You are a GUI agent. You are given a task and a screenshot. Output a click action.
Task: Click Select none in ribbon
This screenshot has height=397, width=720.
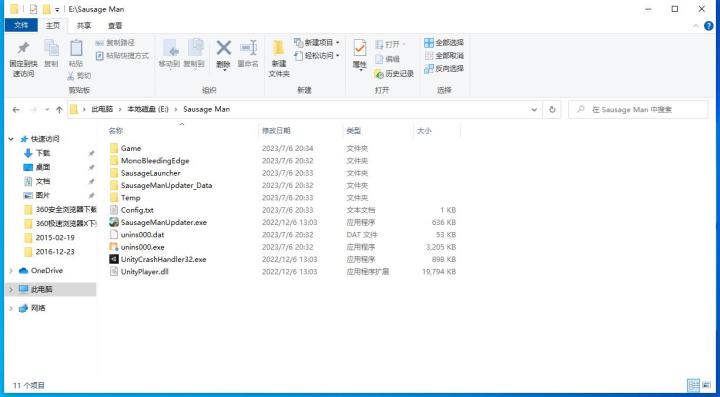point(444,56)
